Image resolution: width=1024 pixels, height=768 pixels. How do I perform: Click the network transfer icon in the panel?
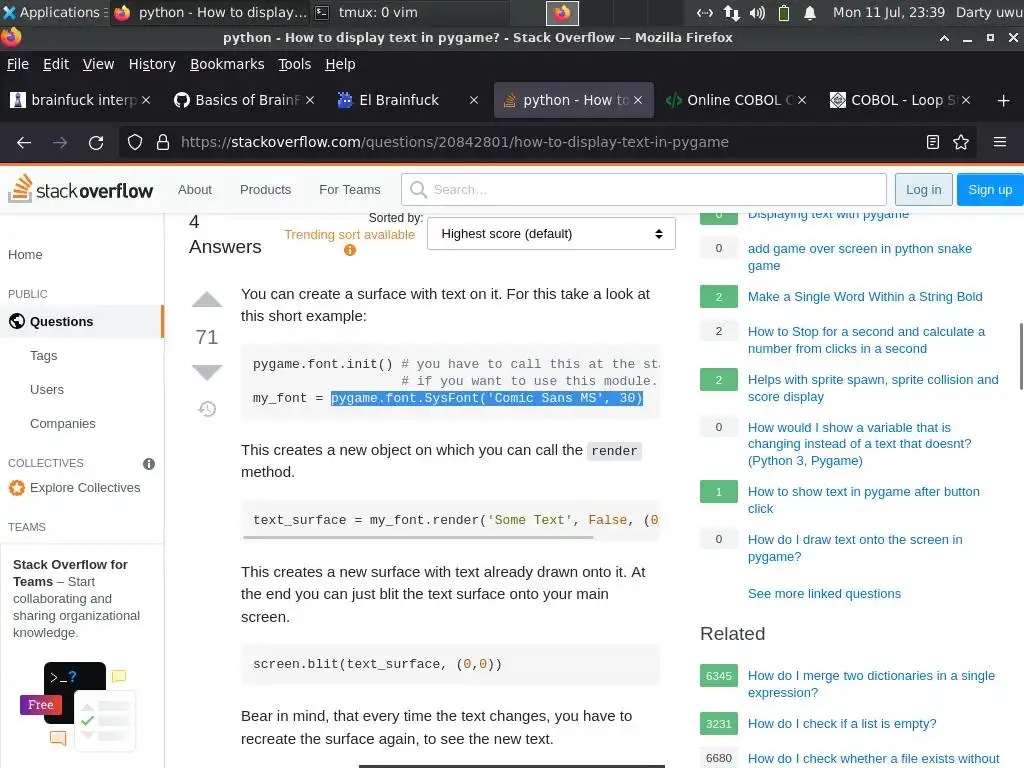coord(731,12)
